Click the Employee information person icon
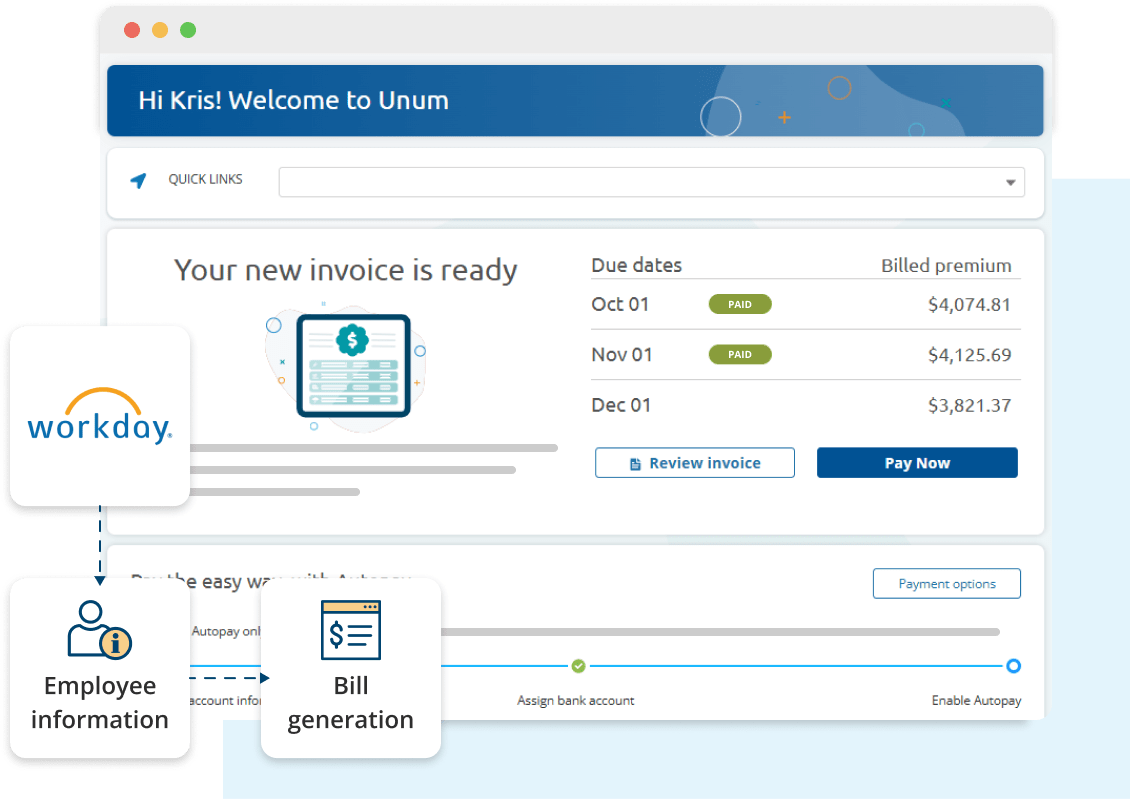 99,629
